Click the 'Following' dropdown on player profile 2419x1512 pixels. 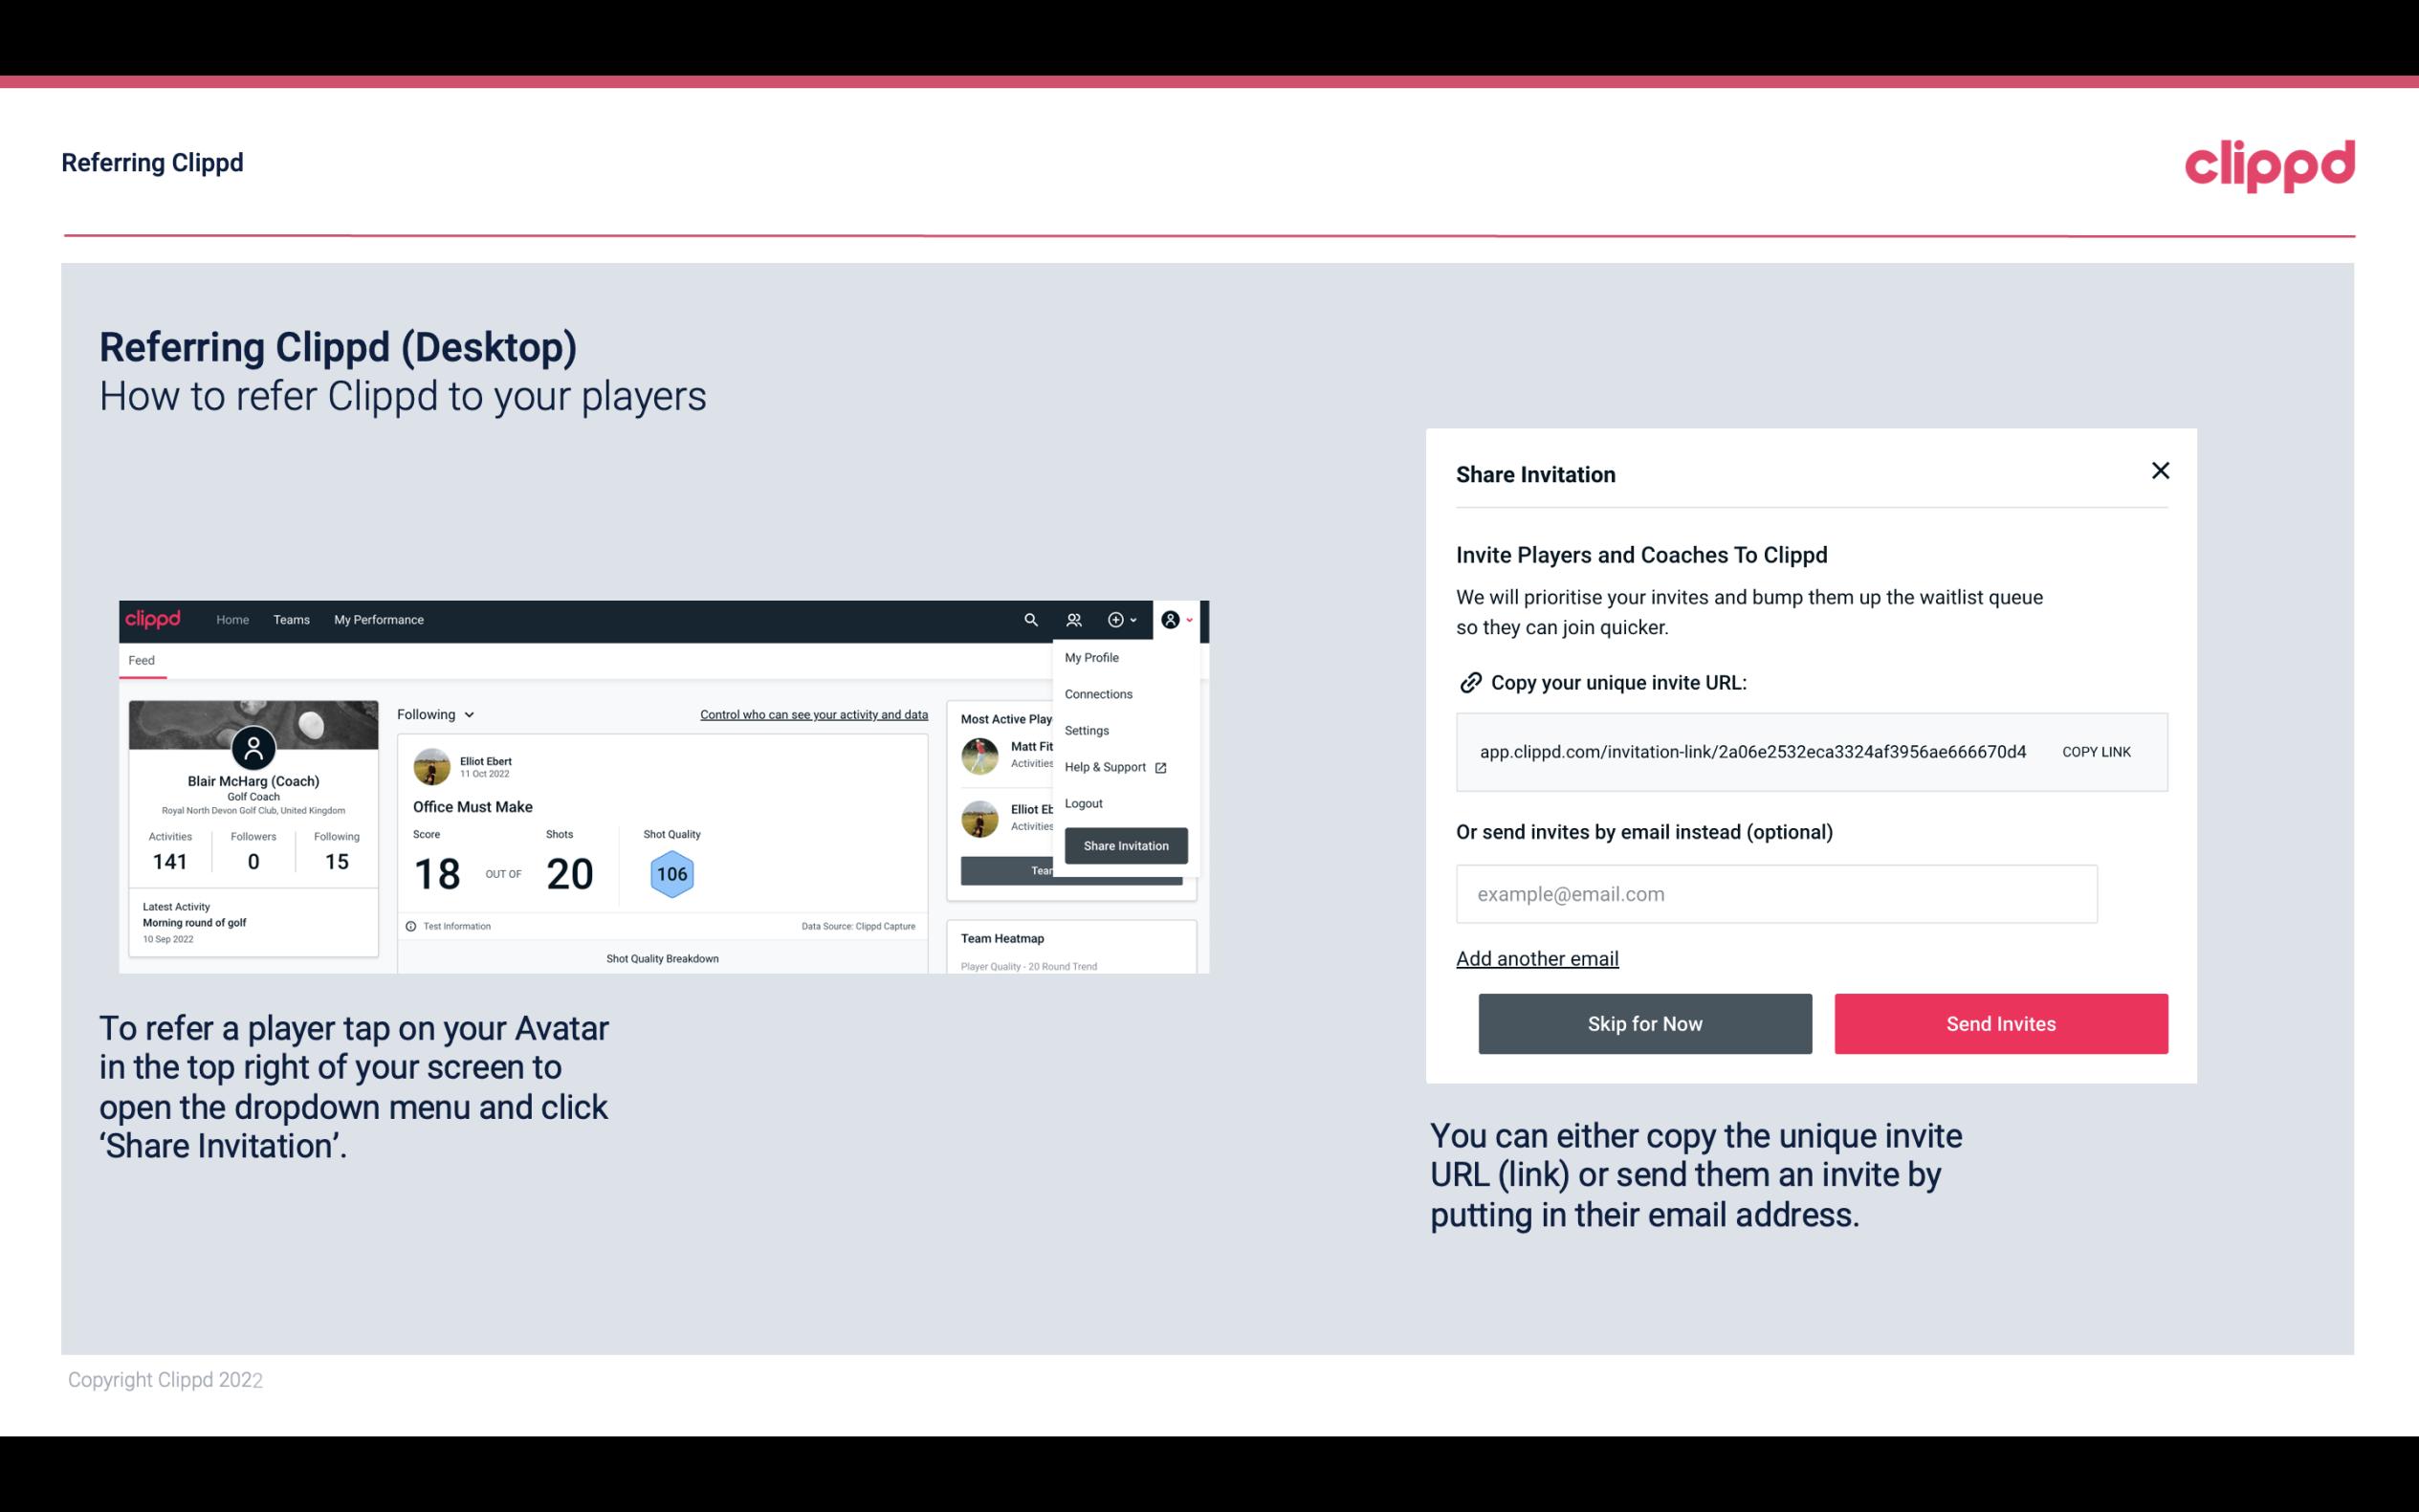433,714
